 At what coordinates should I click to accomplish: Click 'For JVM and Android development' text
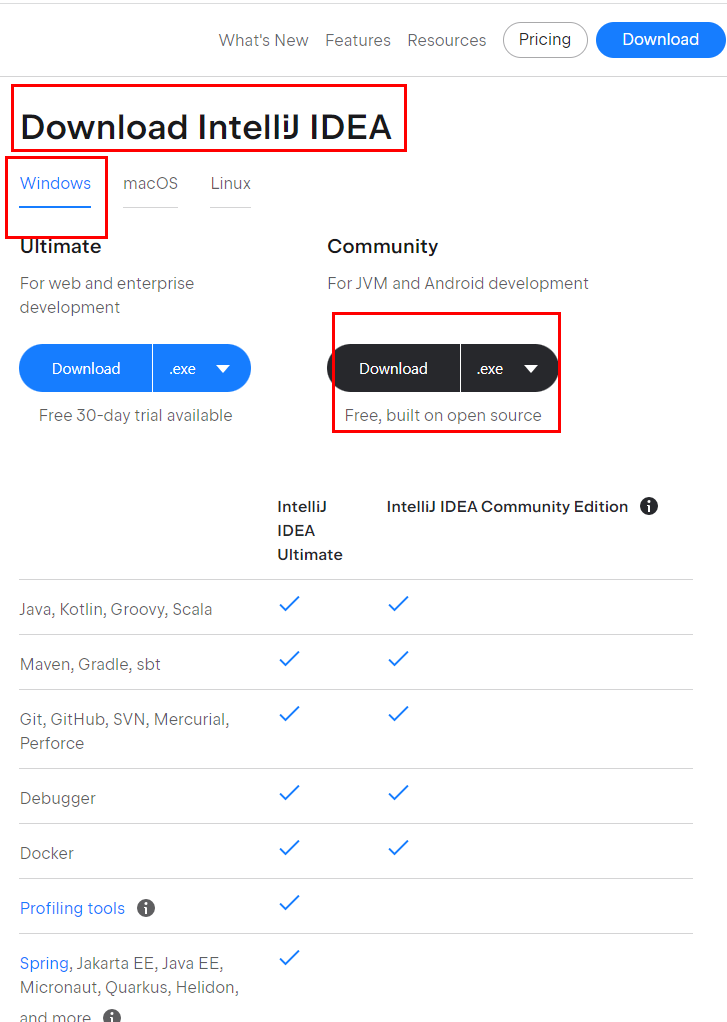(x=458, y=284)
